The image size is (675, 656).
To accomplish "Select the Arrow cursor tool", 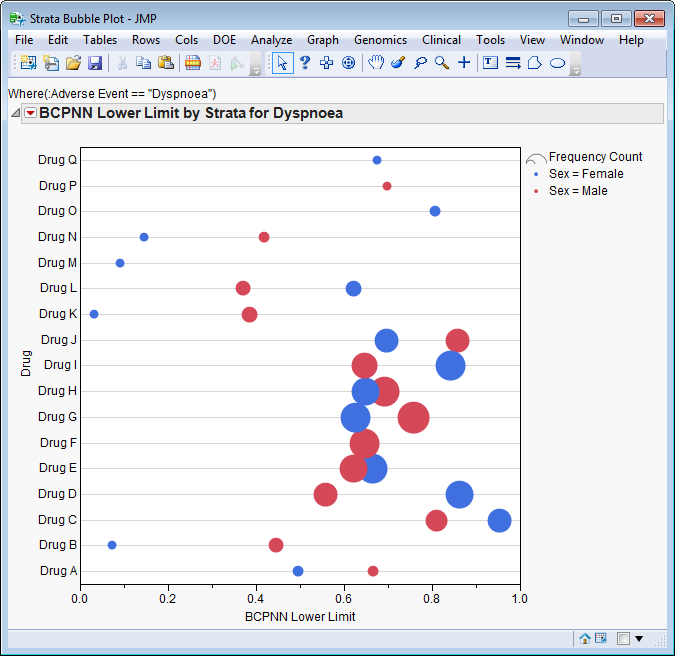I will 283,63.
